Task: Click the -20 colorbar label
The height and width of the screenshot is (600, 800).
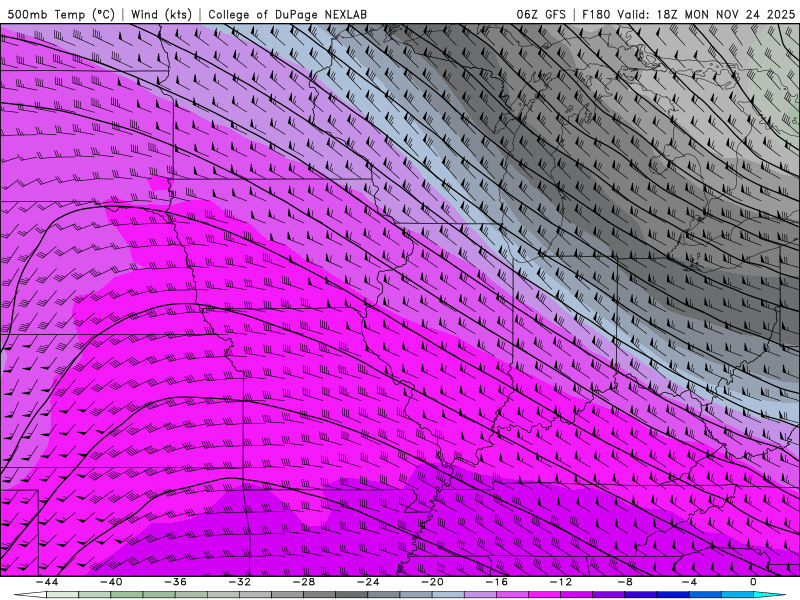Action: click(x=432, y=582)
